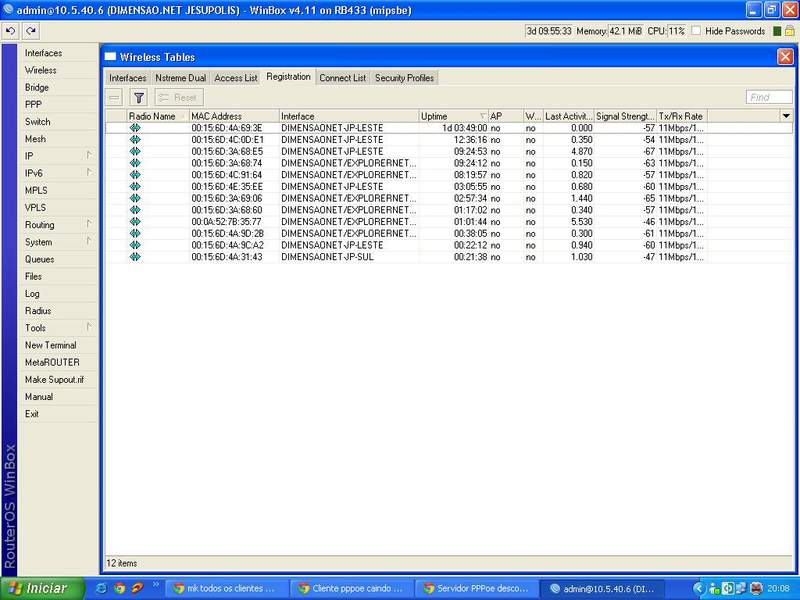Image resolution: width=800 pixels, height=600 pixels.
Task: Switch to 'mk todos os clientes' taskbar window
Action: [x=226, y=588]
